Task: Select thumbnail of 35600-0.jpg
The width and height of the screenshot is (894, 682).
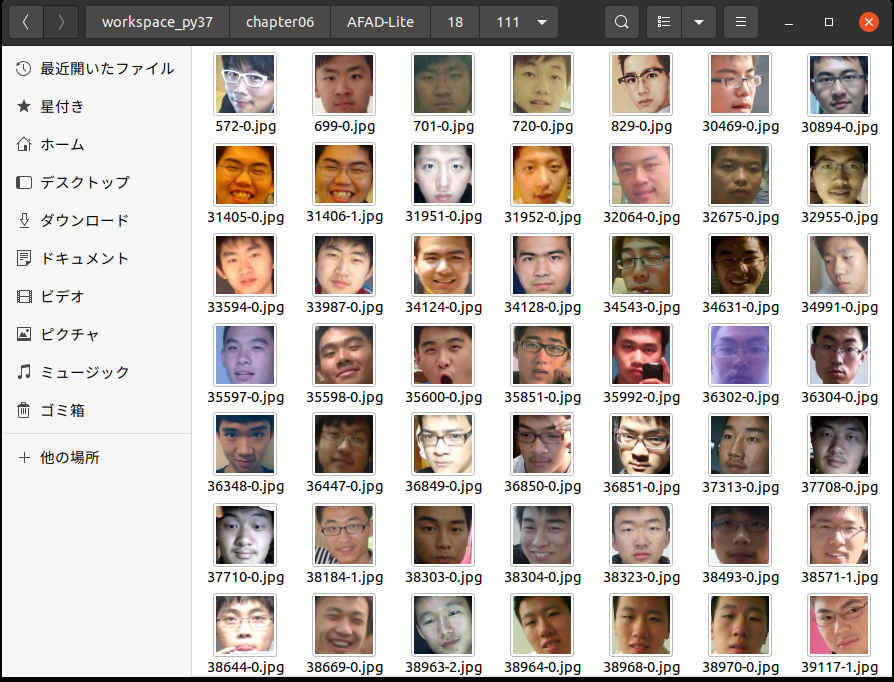Action: [x=443, y=355]
